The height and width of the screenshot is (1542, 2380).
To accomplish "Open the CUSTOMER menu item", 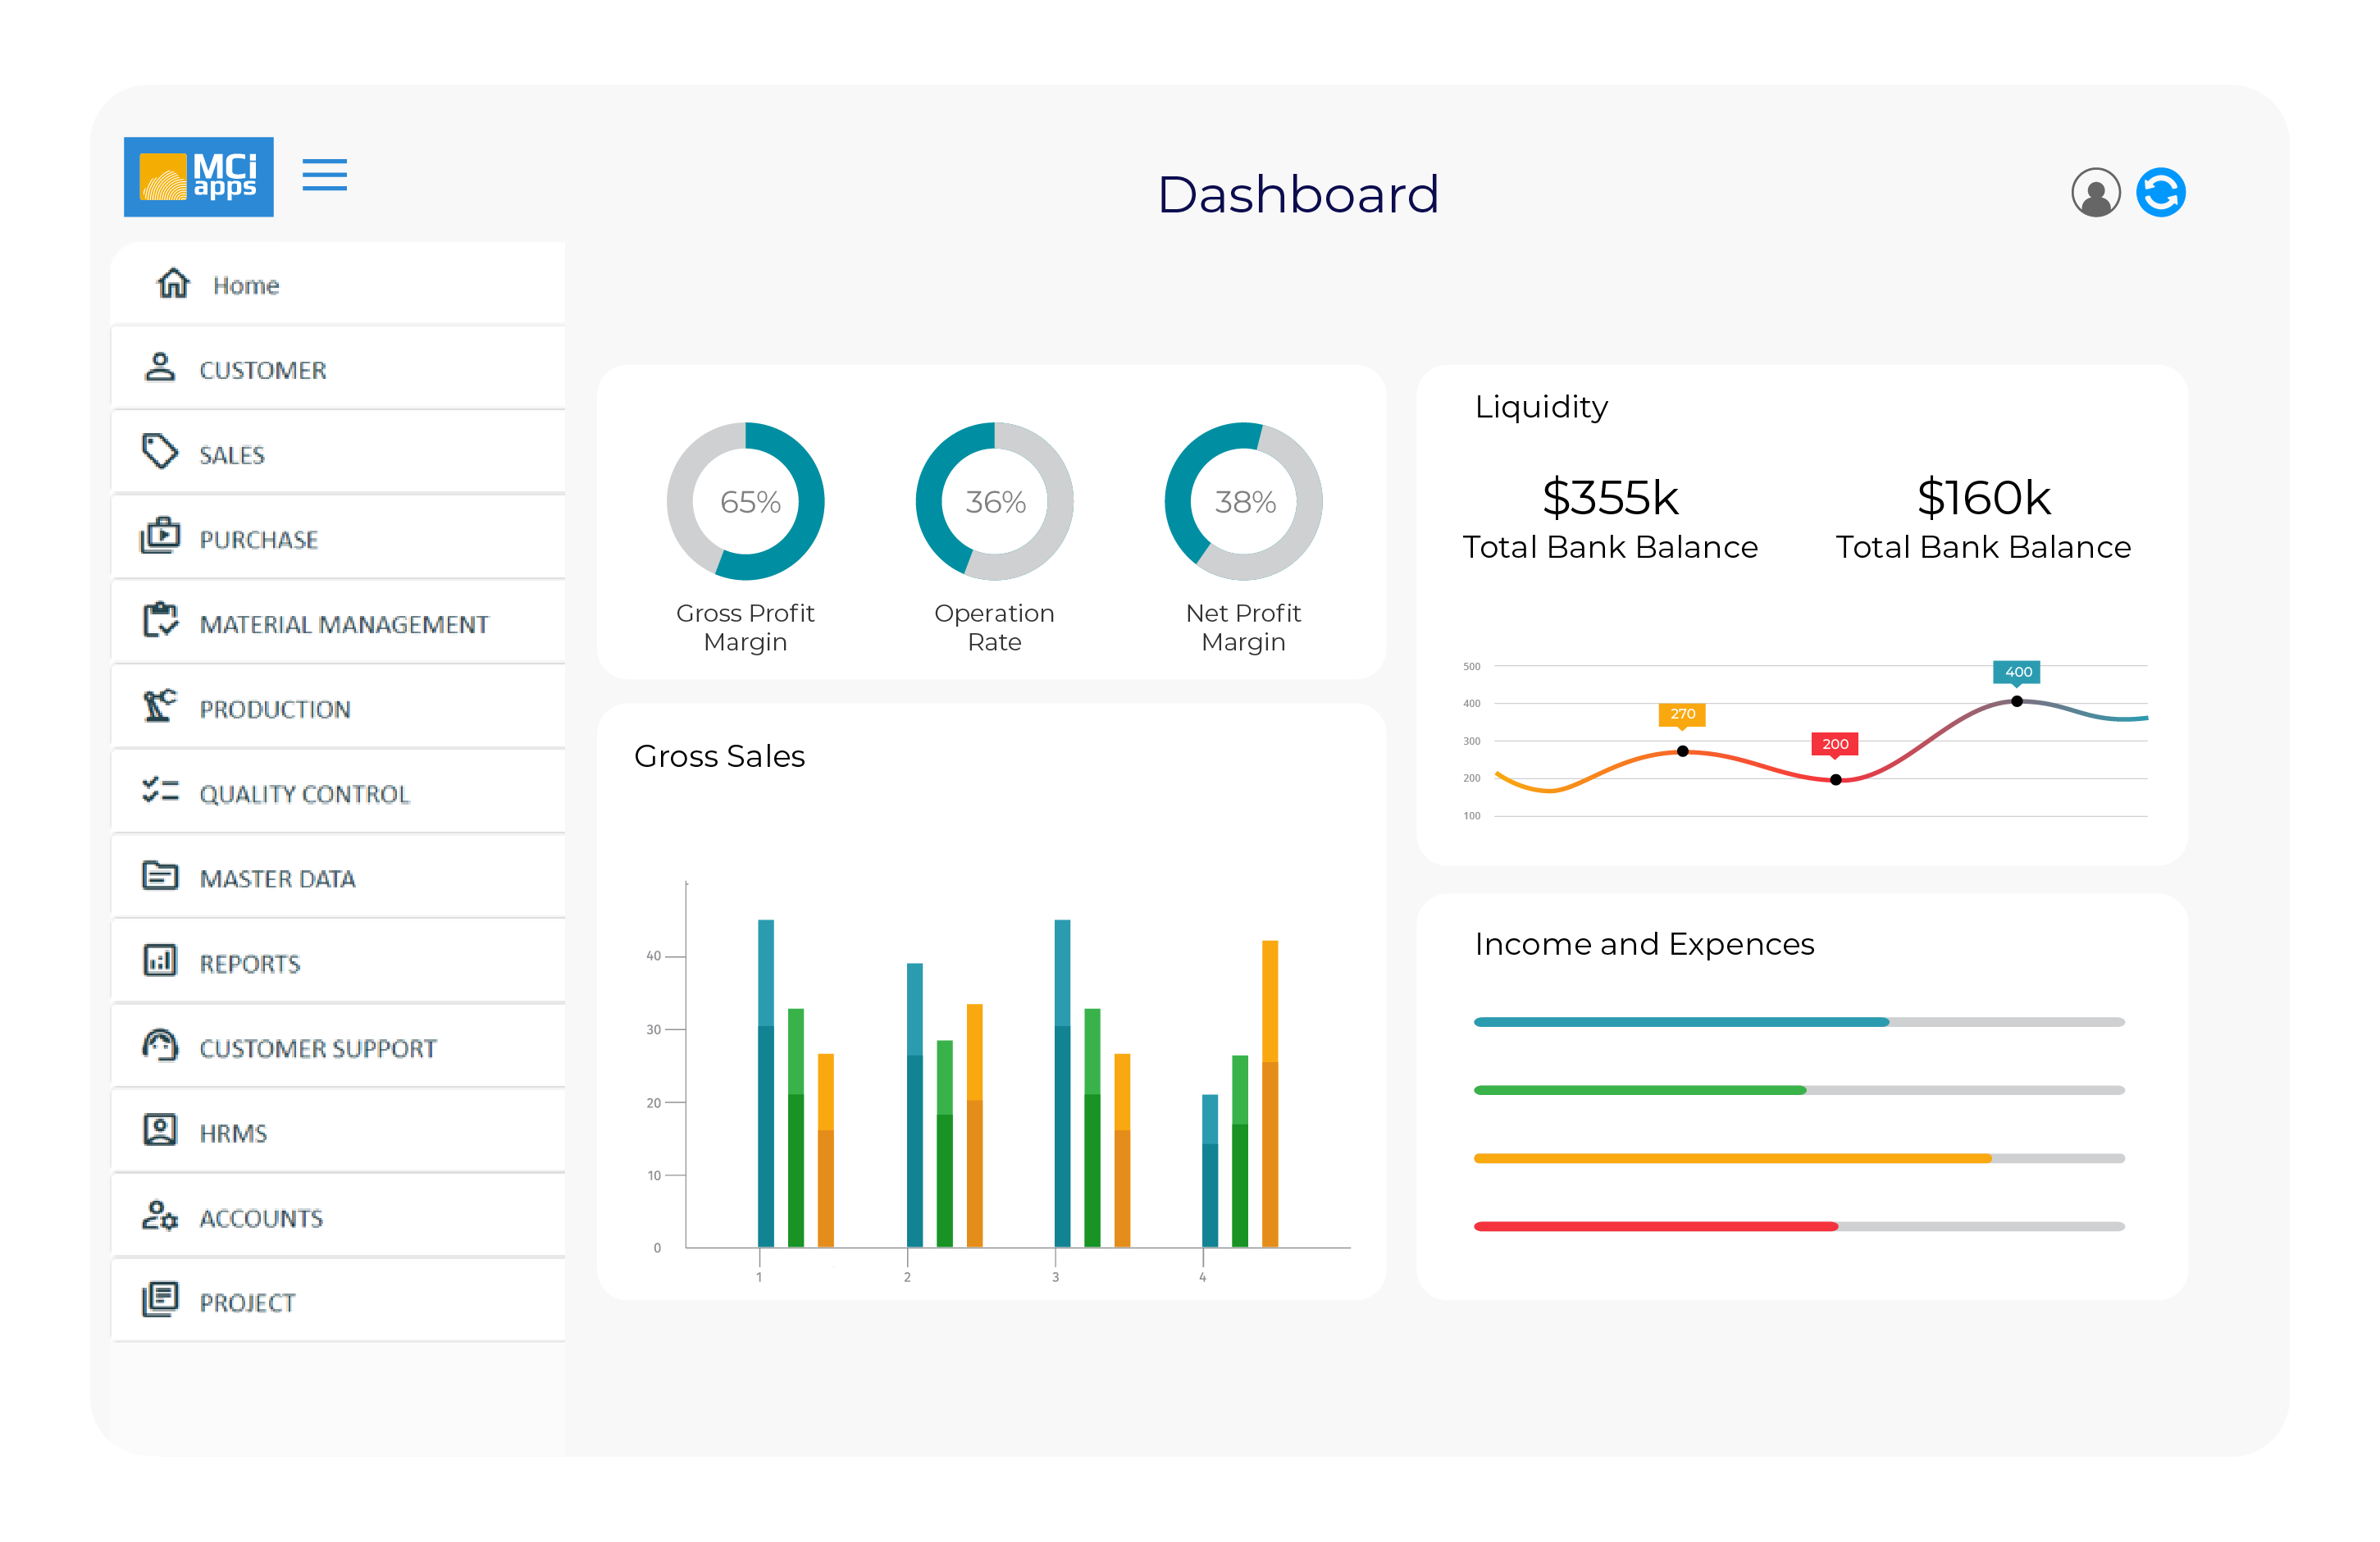I will pyautogui.click(x=262, y=370).
